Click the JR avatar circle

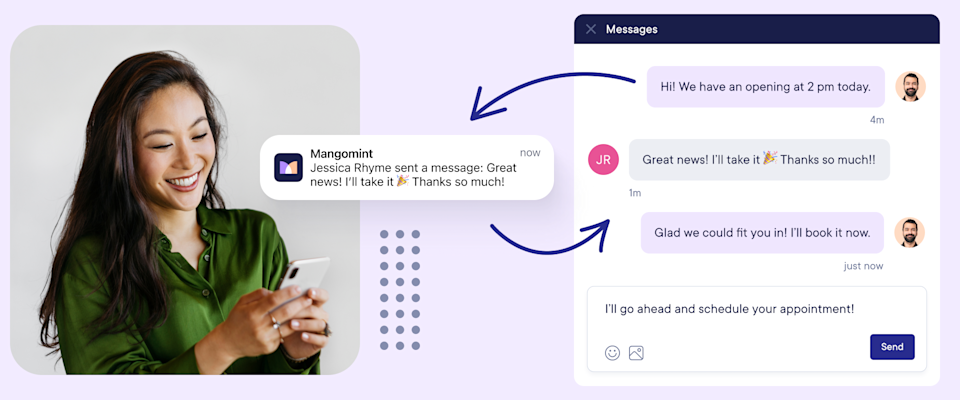[603, 160]
